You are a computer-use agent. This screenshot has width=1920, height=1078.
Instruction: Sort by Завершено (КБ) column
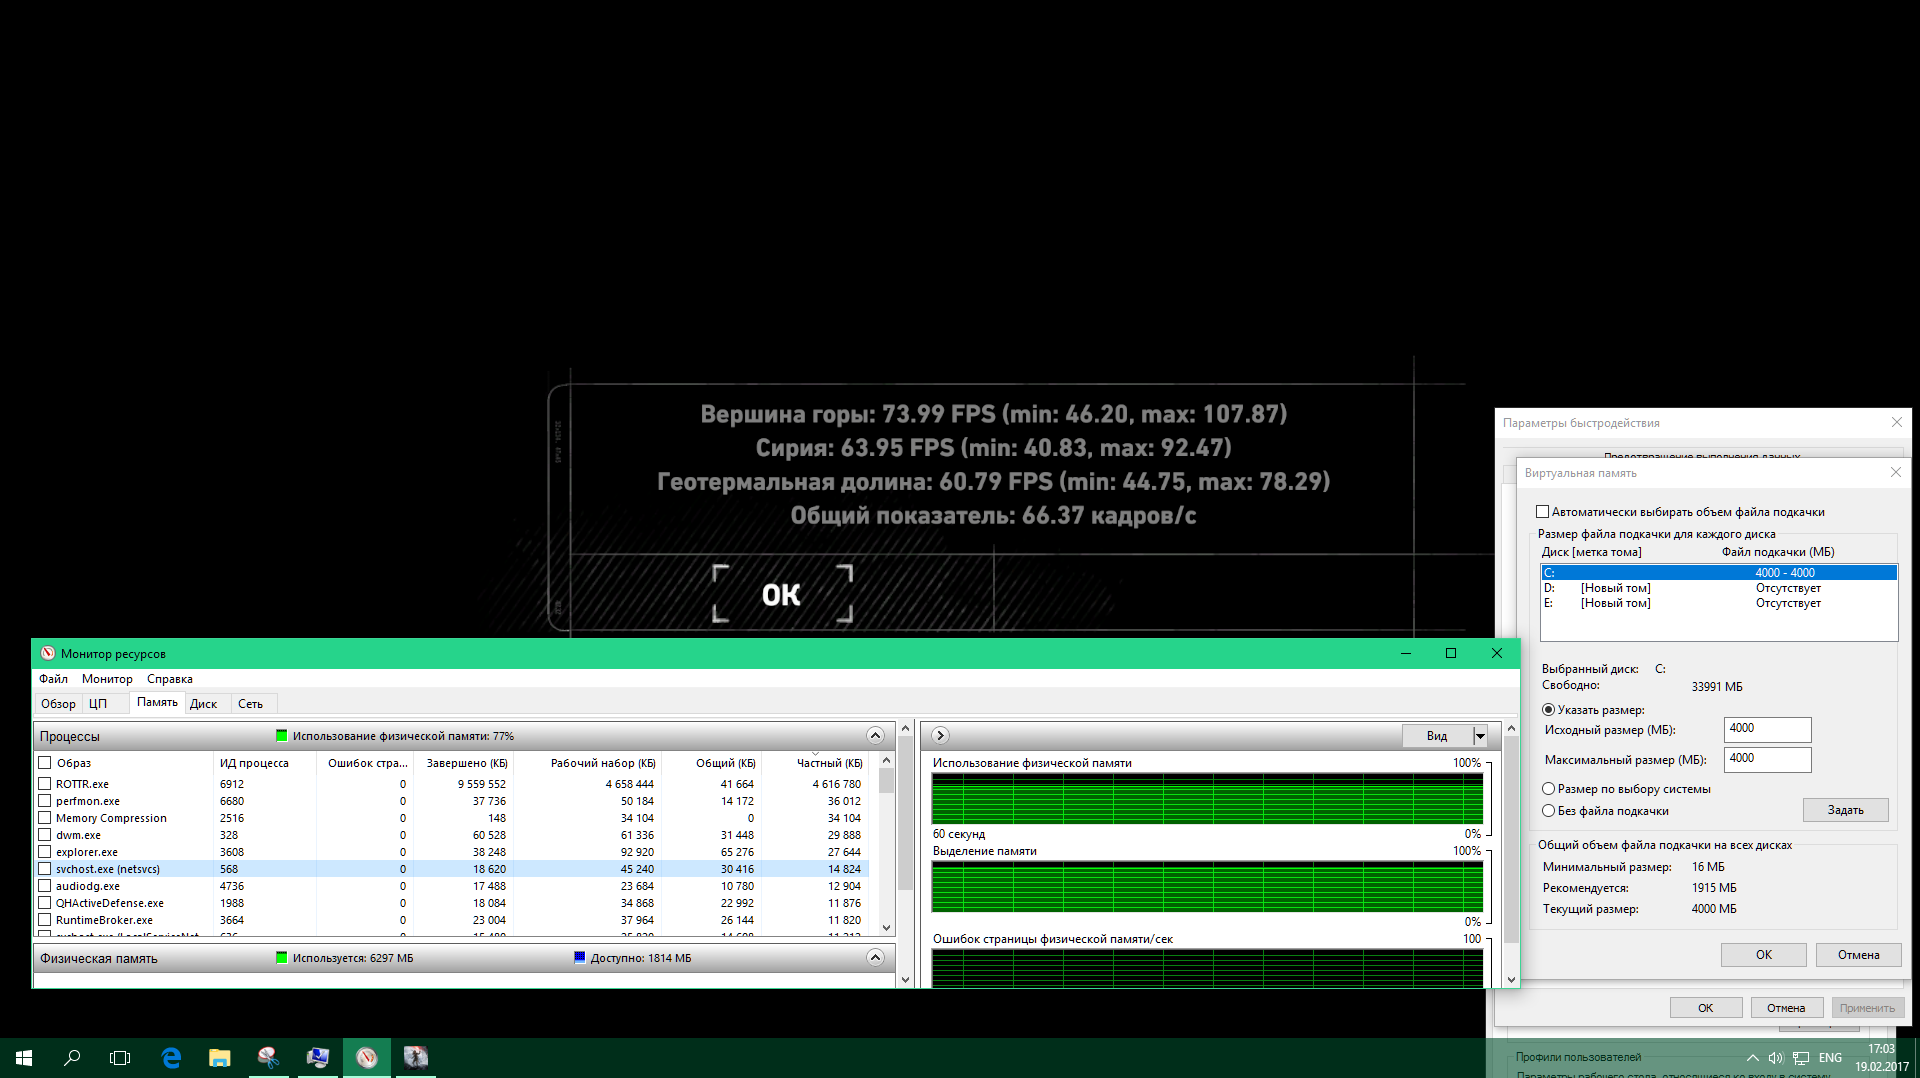(464, 763)
